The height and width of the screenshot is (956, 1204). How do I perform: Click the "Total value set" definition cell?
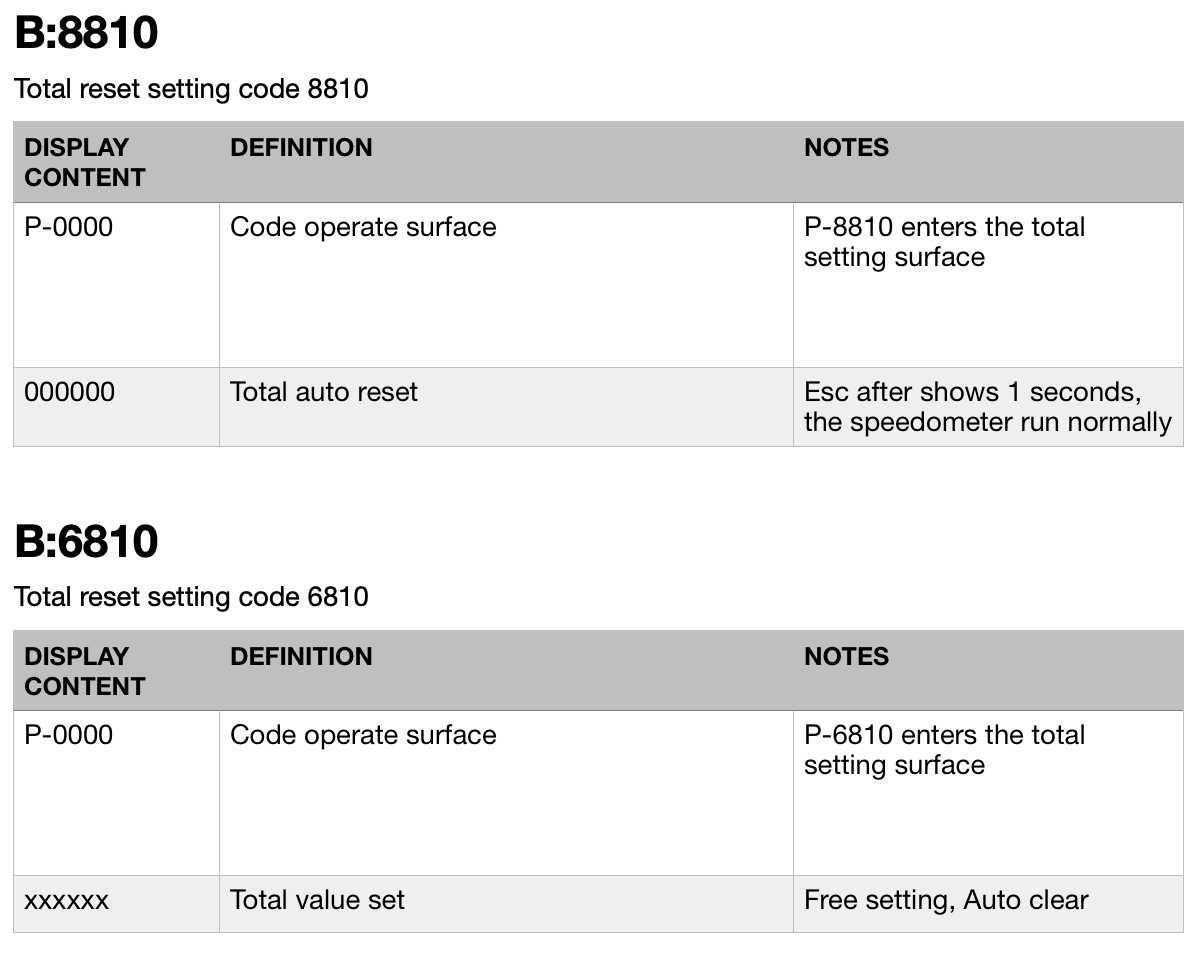point(317,900)
